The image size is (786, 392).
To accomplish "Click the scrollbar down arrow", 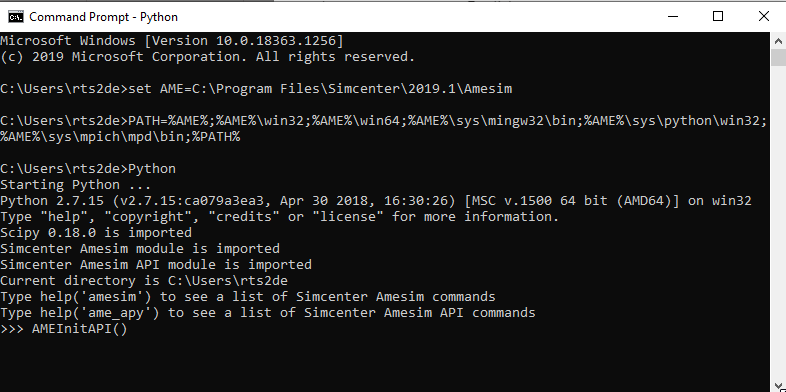I will (x=778, y=385).
